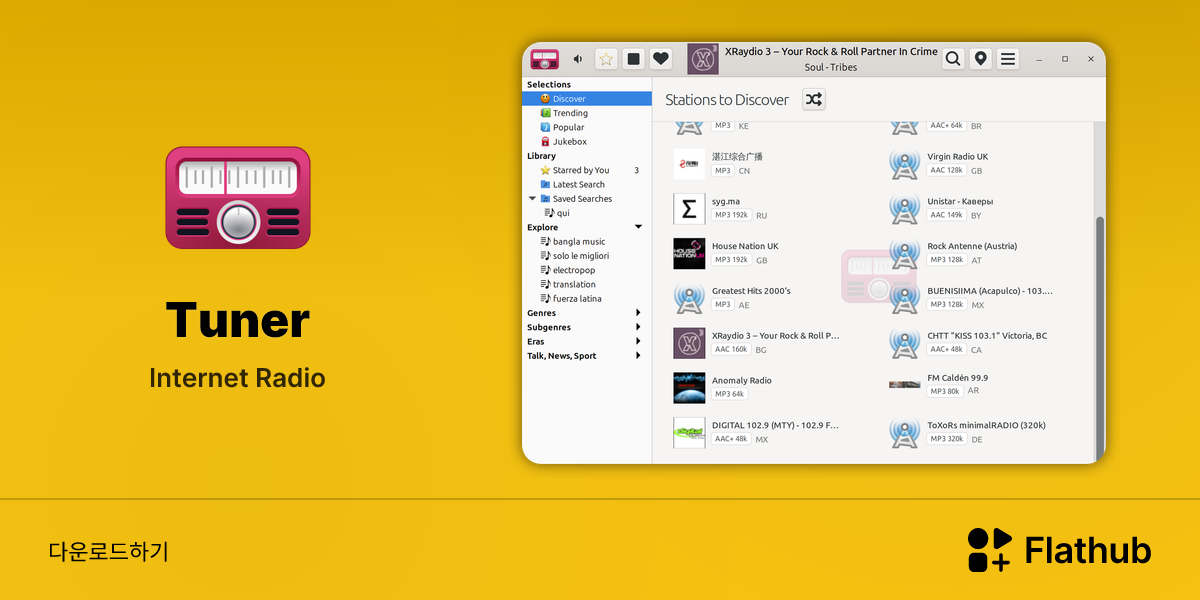This screenshot has height=600, width=1200.
Task: Click the DIGITAL 102.9 (MTY) station logo
Action: point(689,433)
